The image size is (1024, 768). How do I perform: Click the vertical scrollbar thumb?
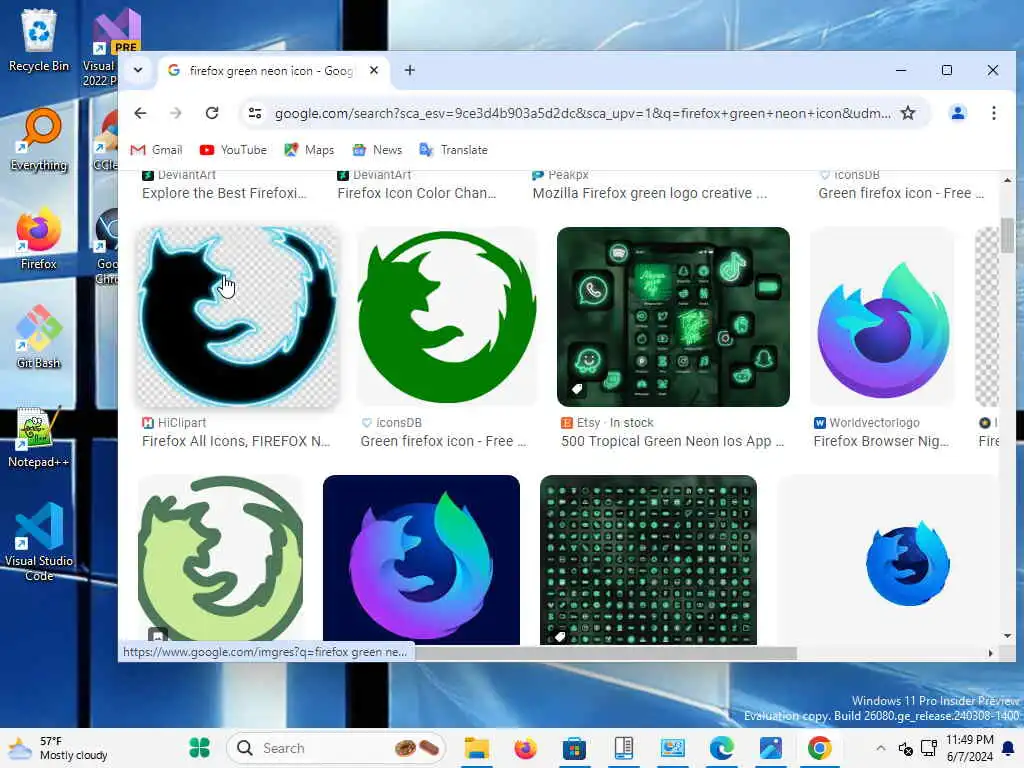click(x=1007, y=235)
